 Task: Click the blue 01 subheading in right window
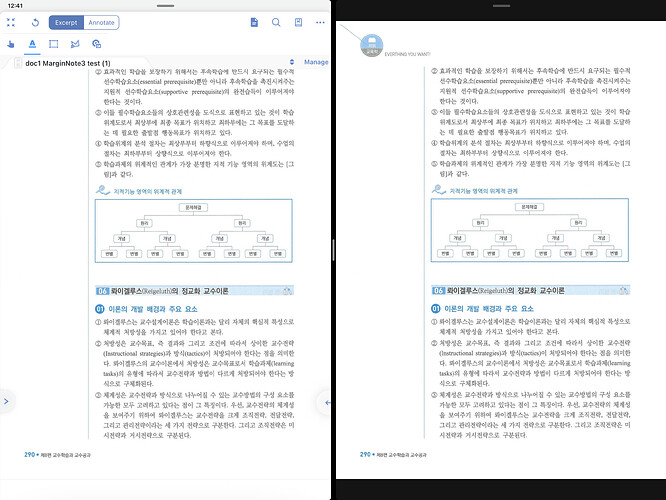482,308
